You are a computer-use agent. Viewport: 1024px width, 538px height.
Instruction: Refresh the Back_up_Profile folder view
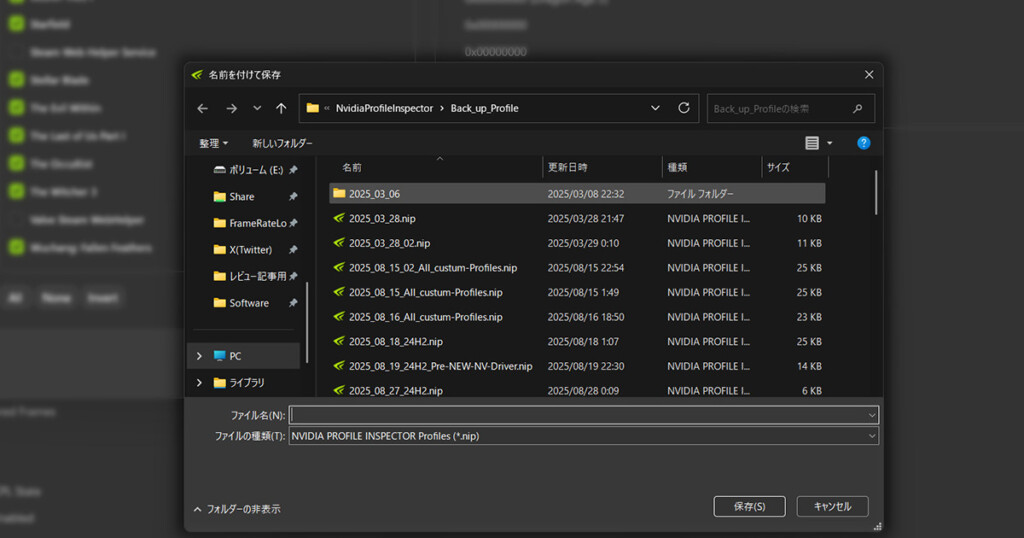point(684,108)
